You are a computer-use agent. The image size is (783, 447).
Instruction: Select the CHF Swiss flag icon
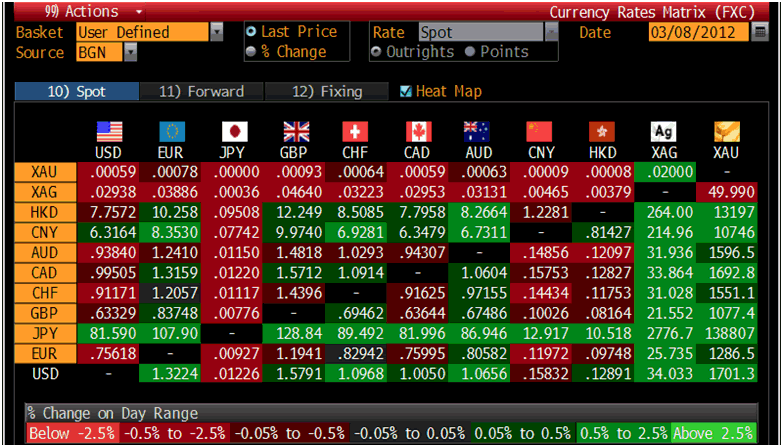tap(356, 132)
